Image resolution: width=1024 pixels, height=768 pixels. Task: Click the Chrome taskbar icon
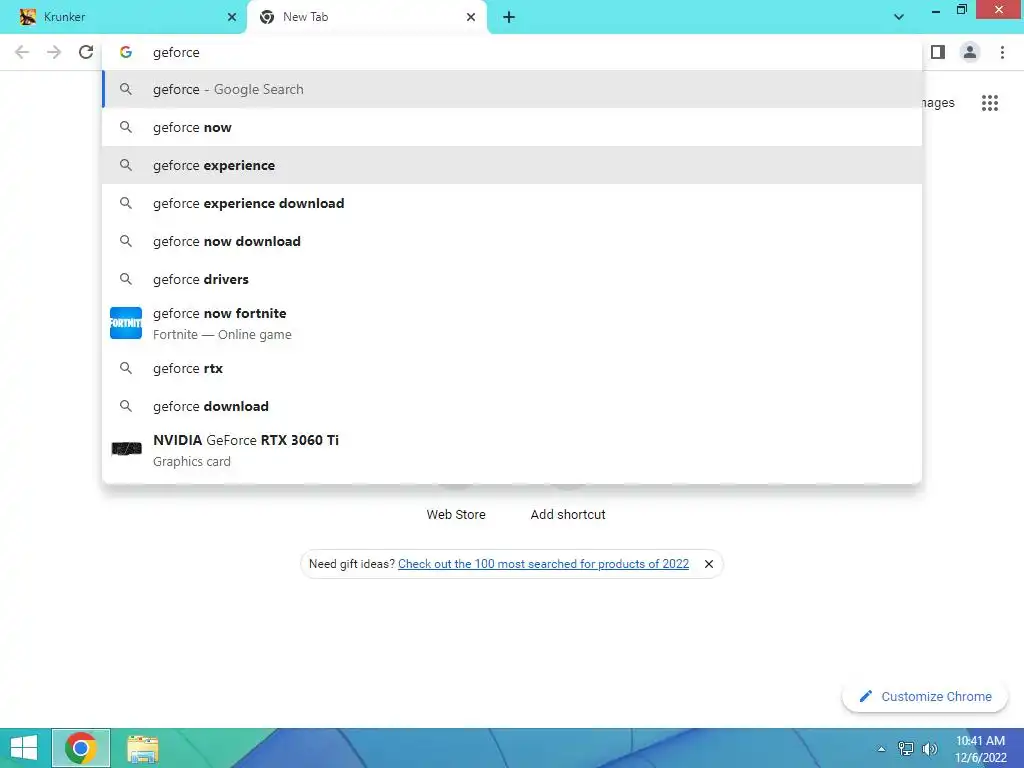coord(81,748)
